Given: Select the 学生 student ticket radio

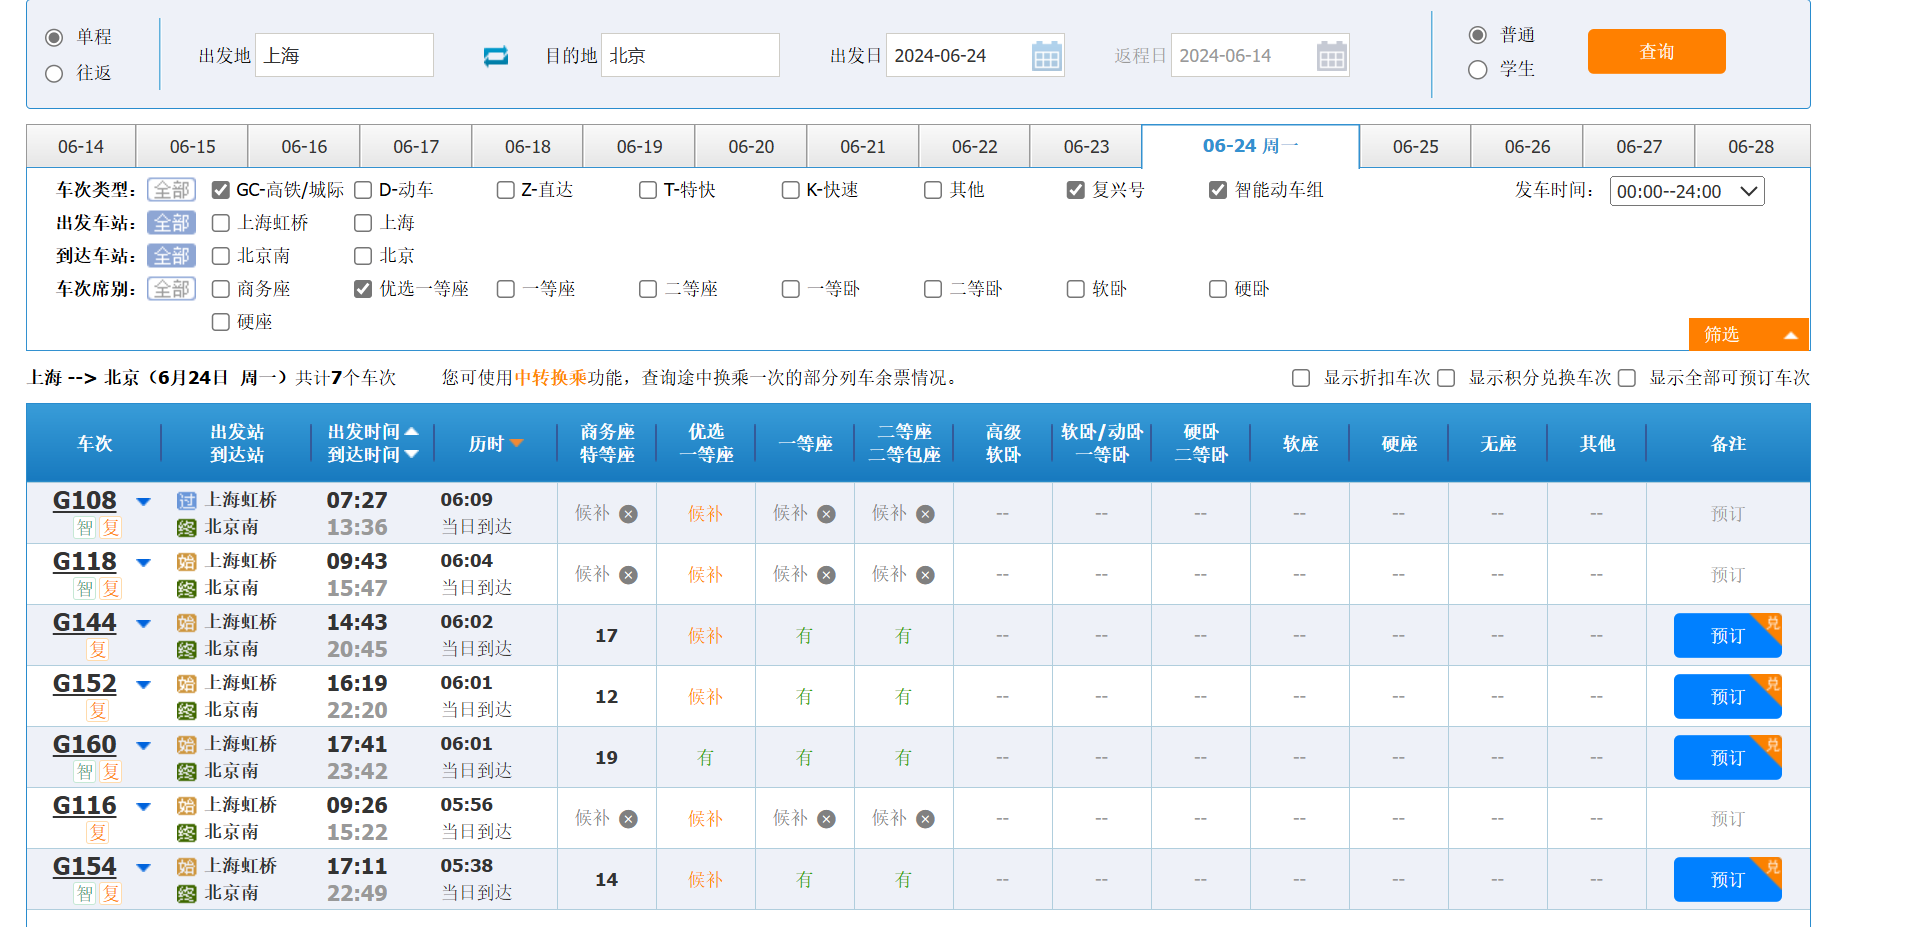Looking at the screenshot, I should point(1477,70).
